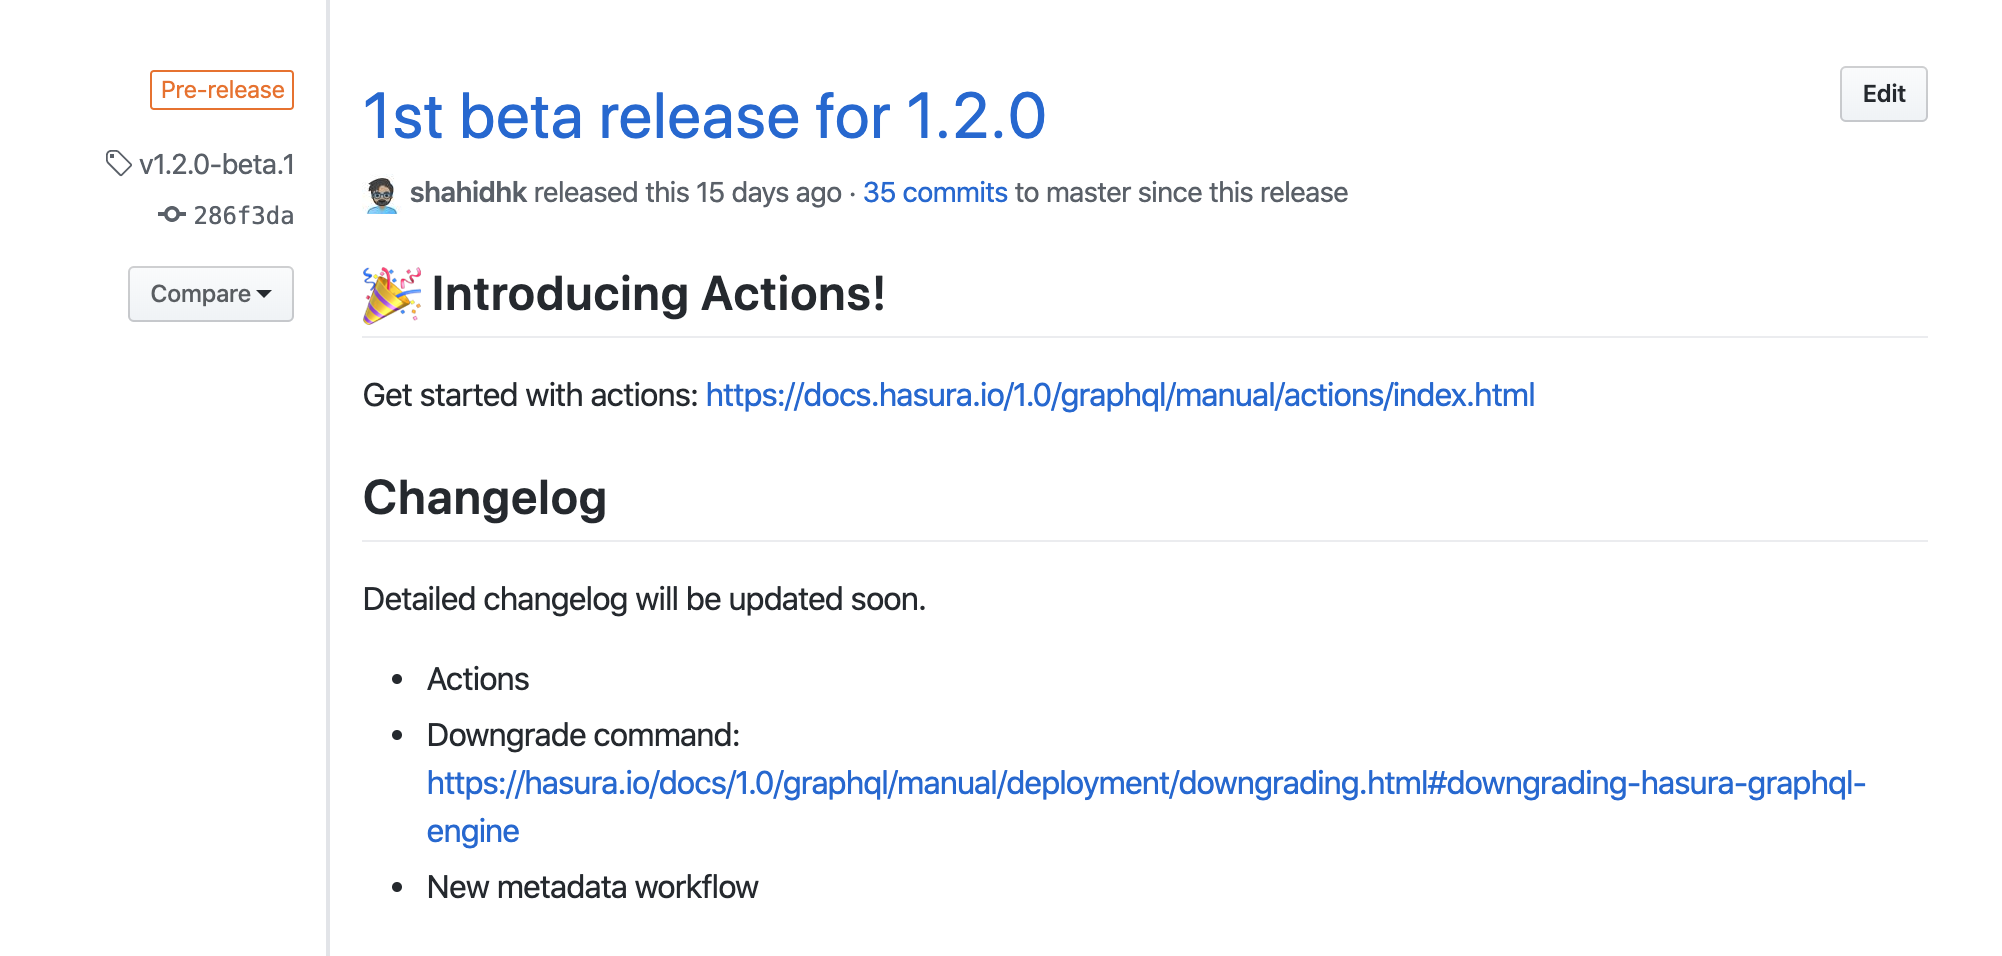Image resolution: width=2002 pixels, height=956 pixels.
Task: Open the Compare dropdown
Action: point(210,294)
